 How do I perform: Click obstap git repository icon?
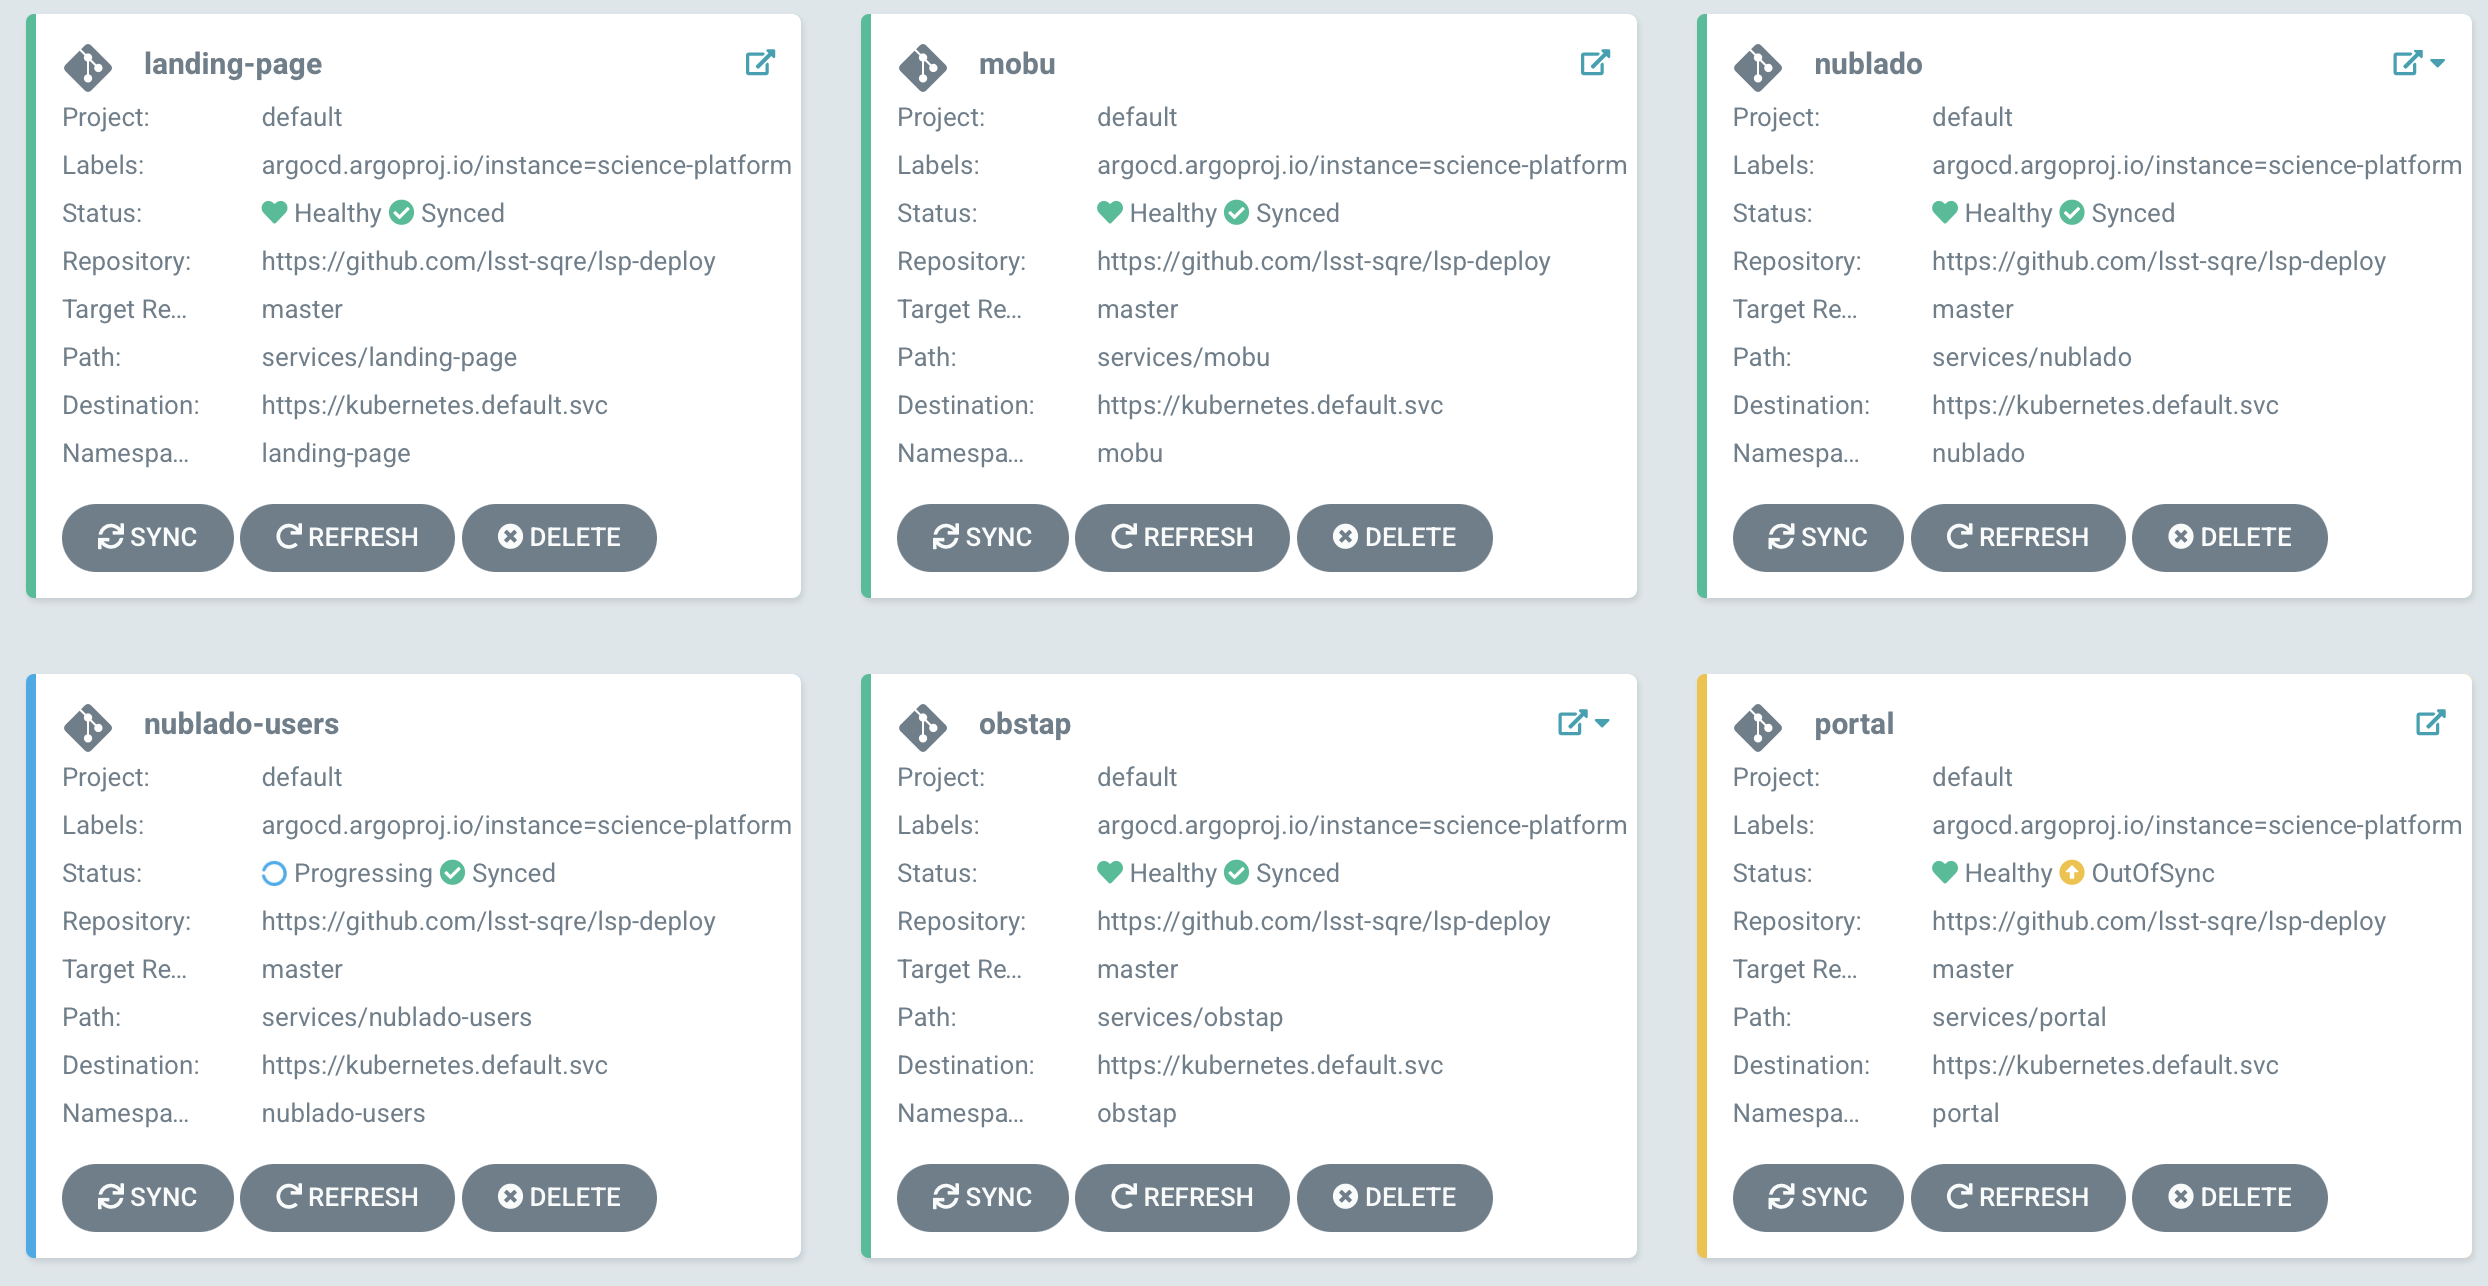pyautogui.click(x=923, y=727)
